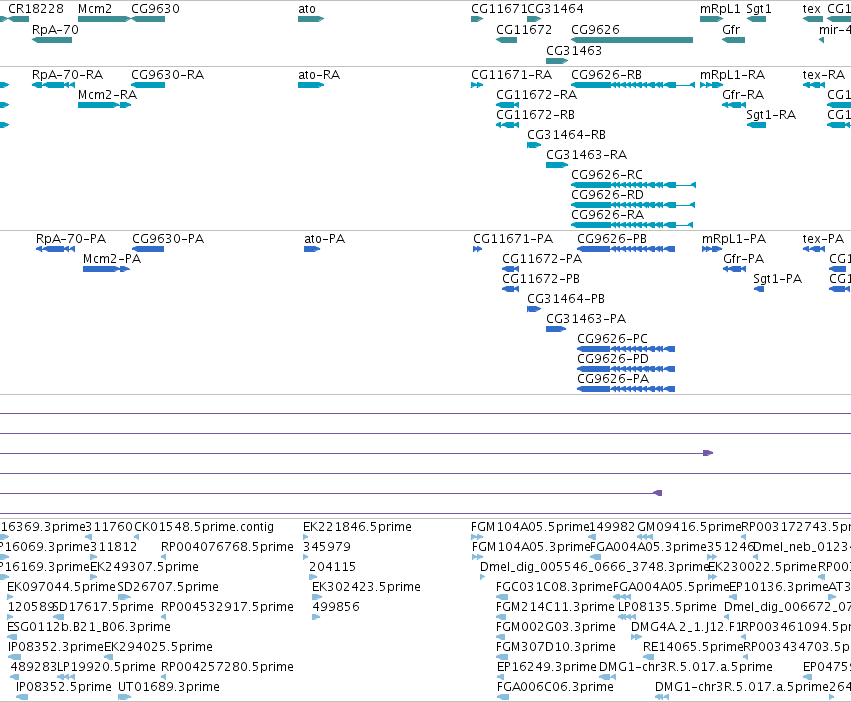This screenshot has width=851, height=702.
Task: Select the CG9626-RD transcript
Action: coord(633,205)
